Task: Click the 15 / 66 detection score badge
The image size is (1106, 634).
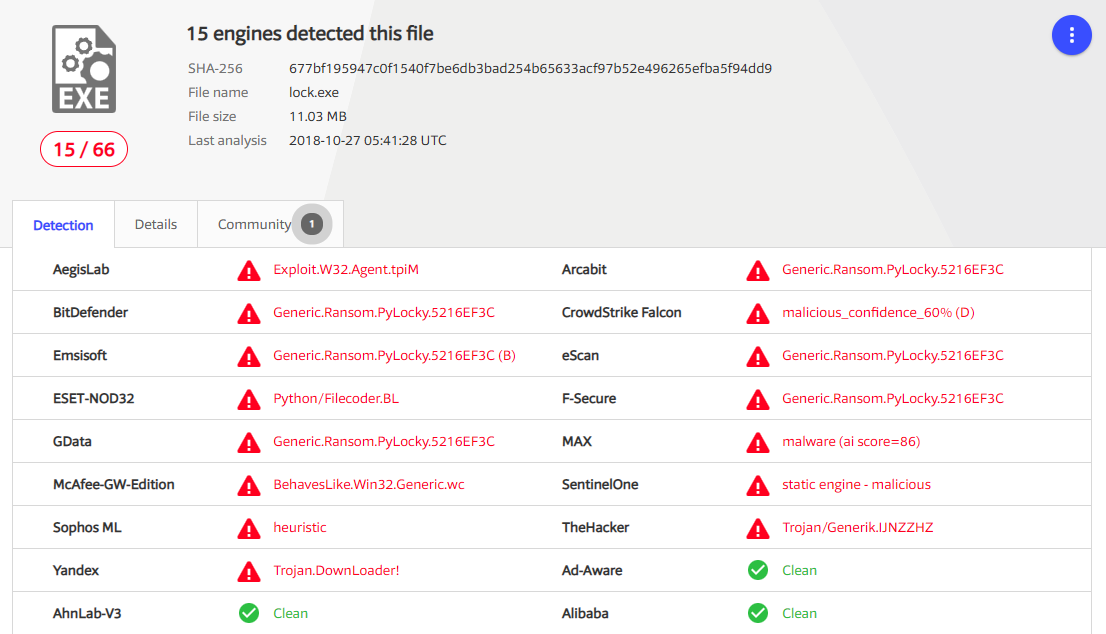Action: click(84, 150)
